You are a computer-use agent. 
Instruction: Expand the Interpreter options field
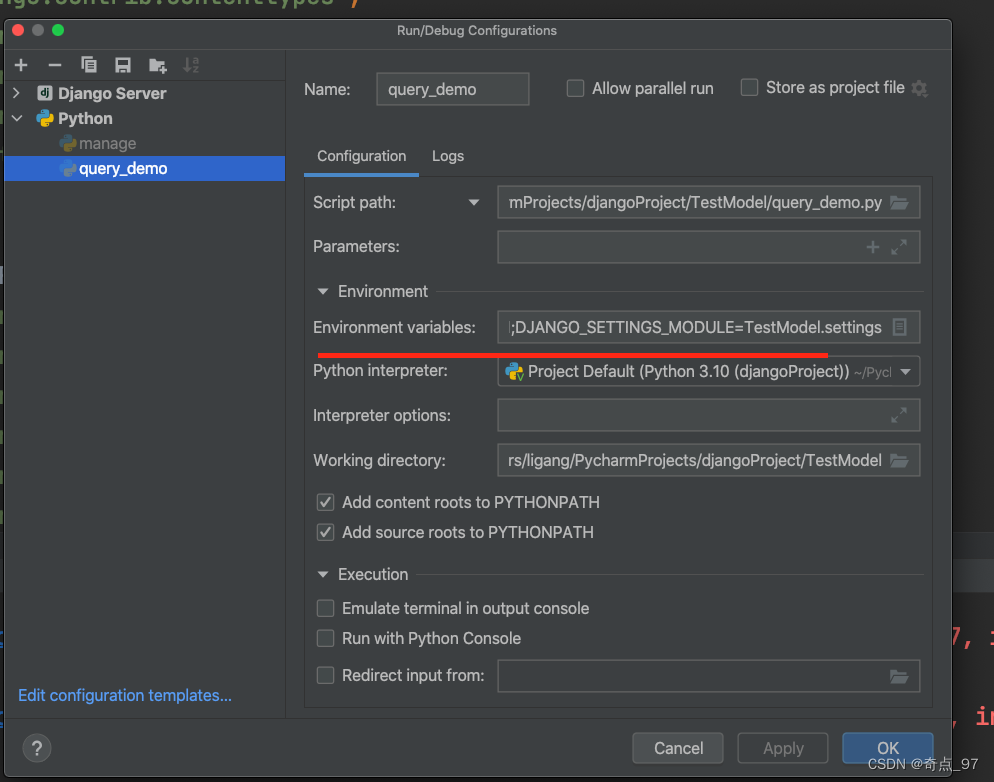pos(899,416)
